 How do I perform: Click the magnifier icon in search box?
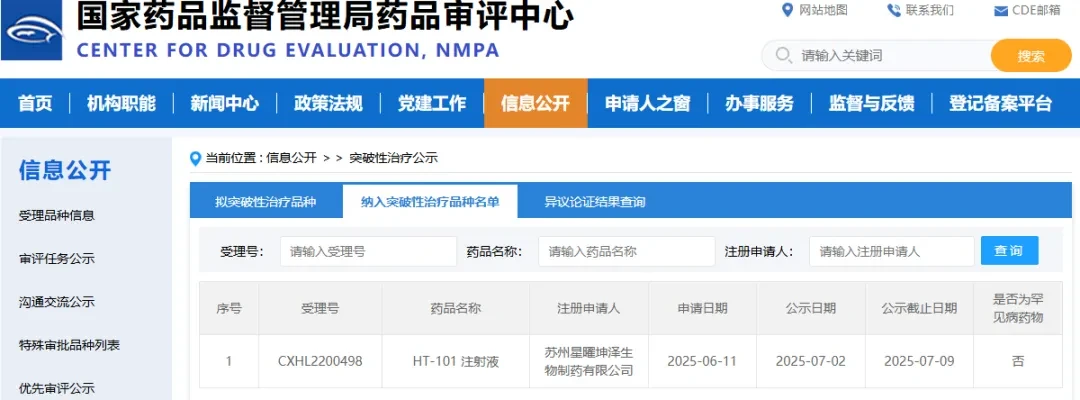[783, 55]
